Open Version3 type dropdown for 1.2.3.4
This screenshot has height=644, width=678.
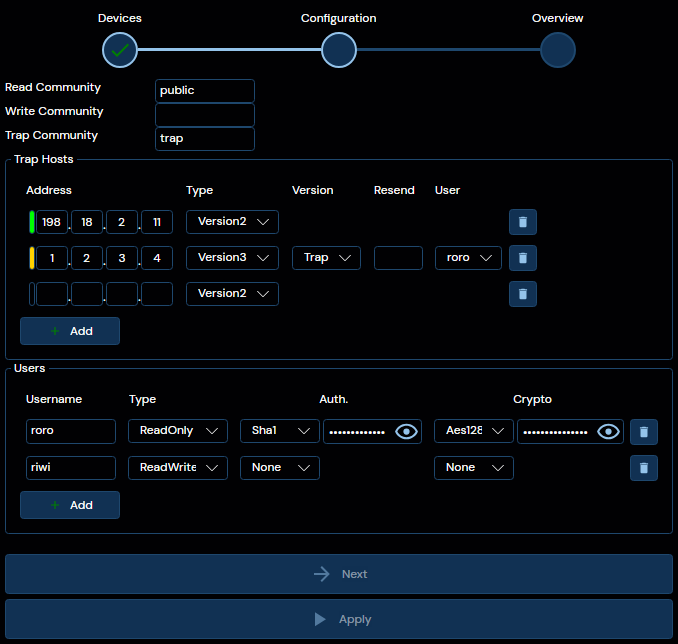click(x=232, y=258)
